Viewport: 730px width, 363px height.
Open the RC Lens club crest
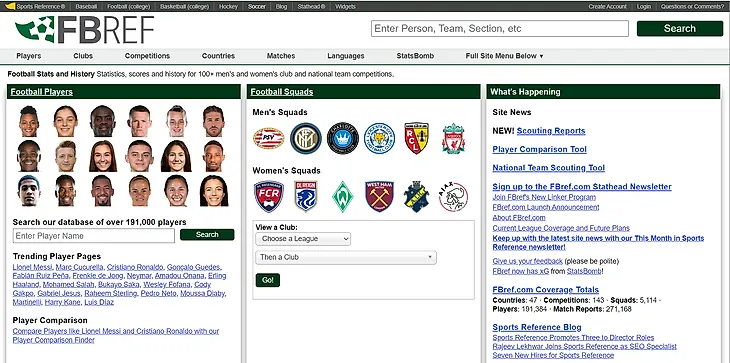416,138
